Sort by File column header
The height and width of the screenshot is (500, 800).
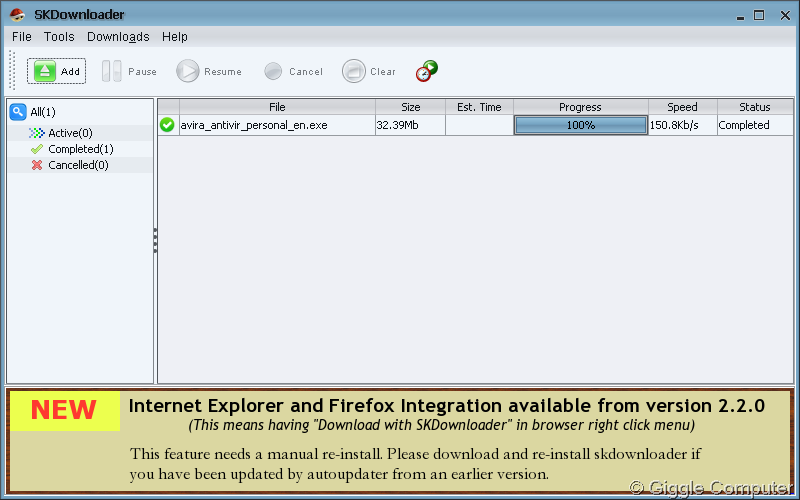277,107
